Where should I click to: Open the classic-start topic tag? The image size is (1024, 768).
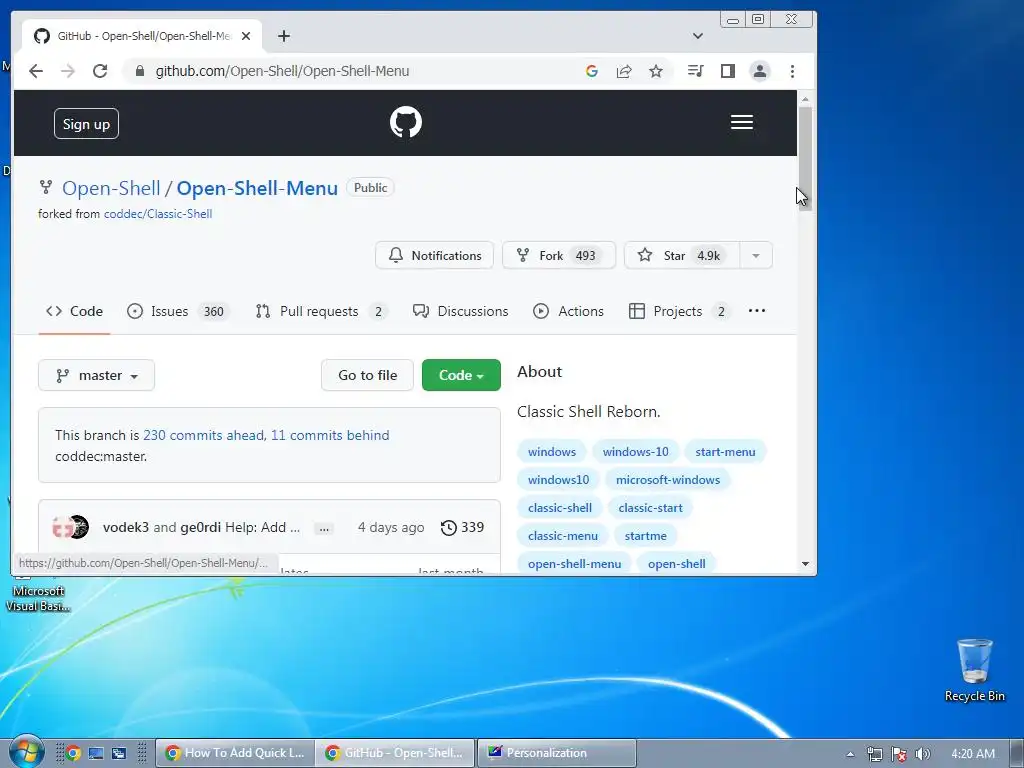[x=650, y=508]
